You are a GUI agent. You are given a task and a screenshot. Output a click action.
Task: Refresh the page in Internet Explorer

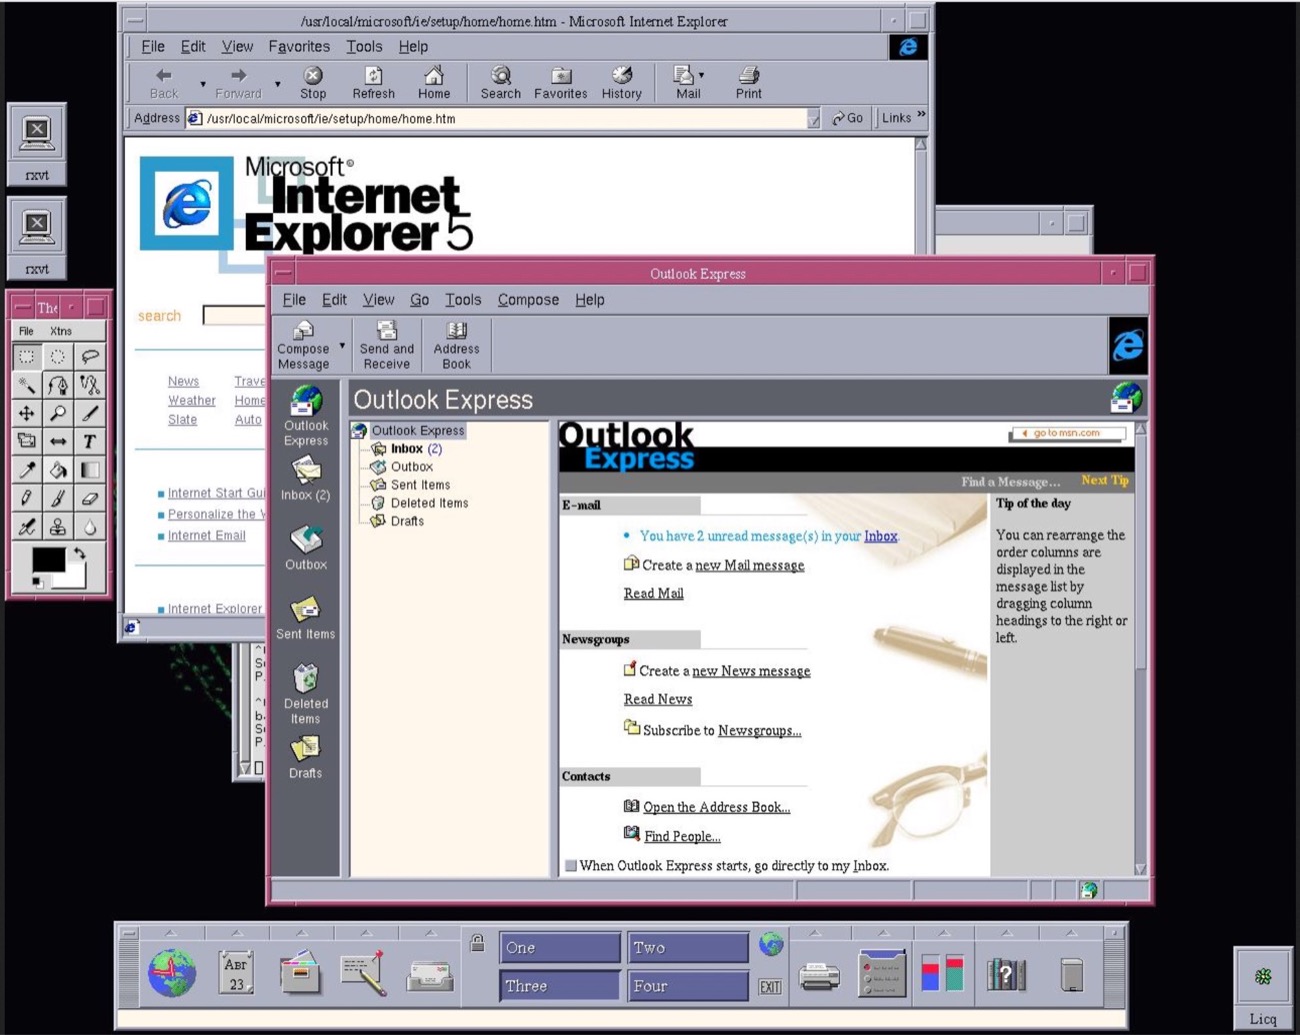373,83
